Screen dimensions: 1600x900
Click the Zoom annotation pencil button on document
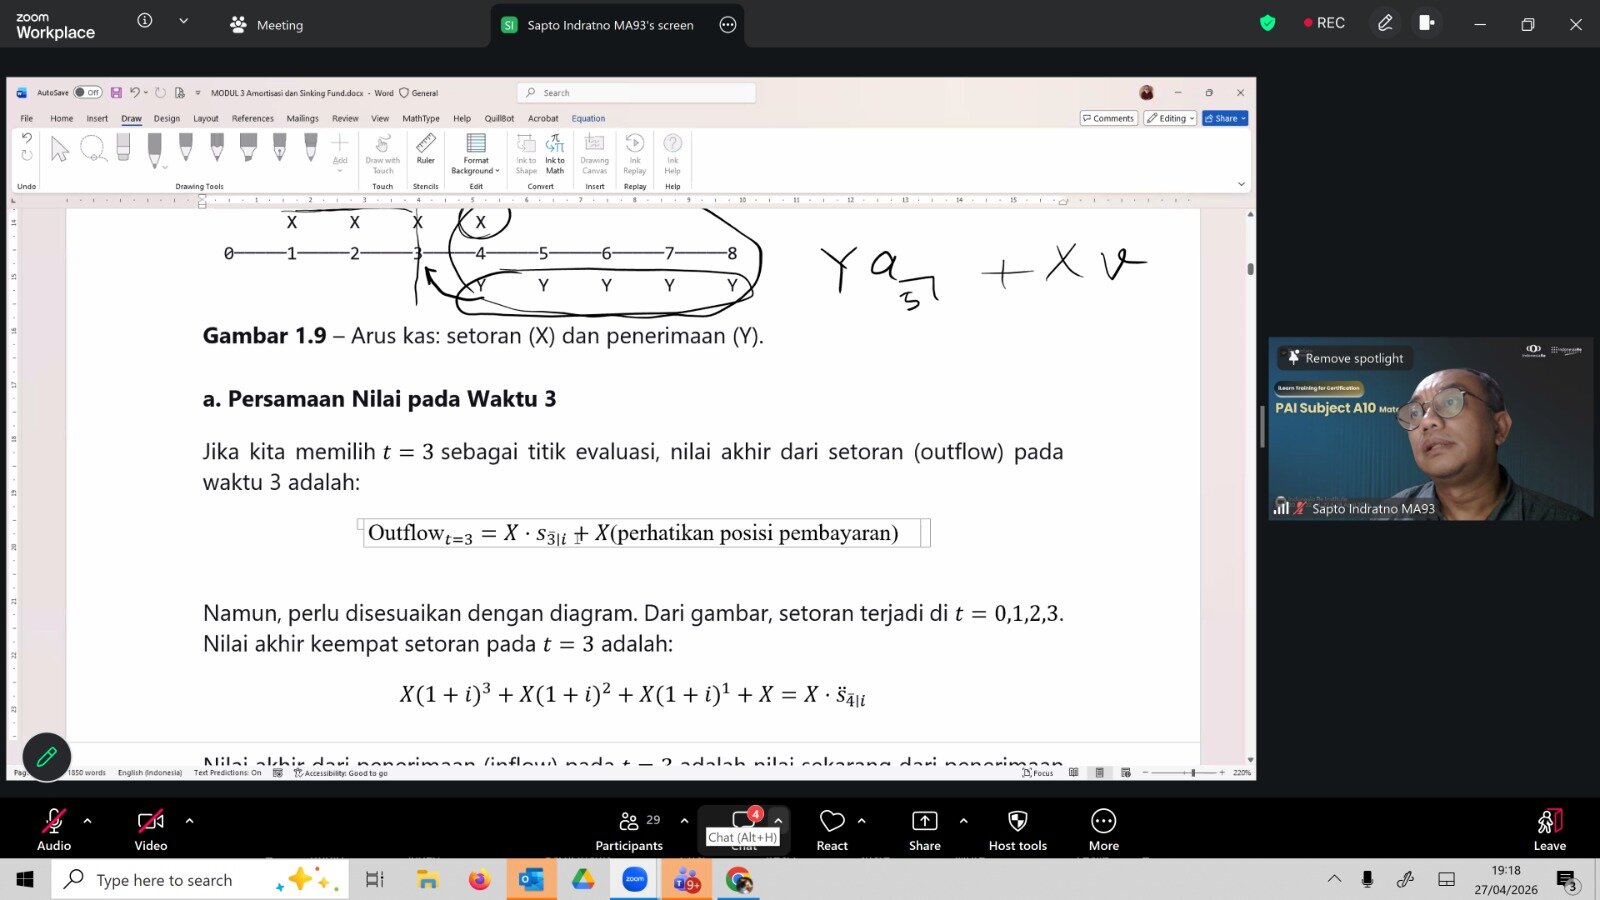(46, 757)
